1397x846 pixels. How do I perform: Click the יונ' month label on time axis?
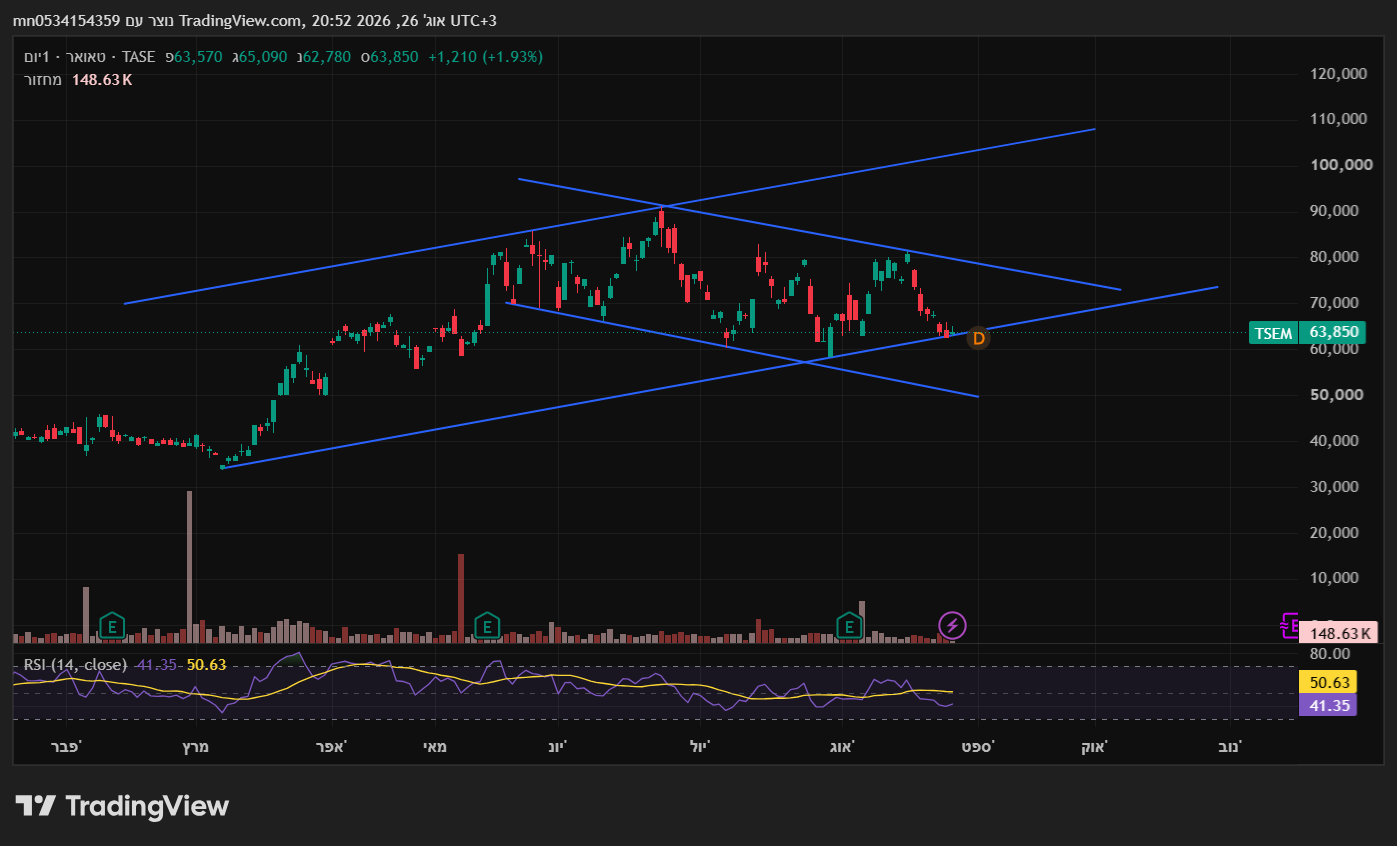557,746
